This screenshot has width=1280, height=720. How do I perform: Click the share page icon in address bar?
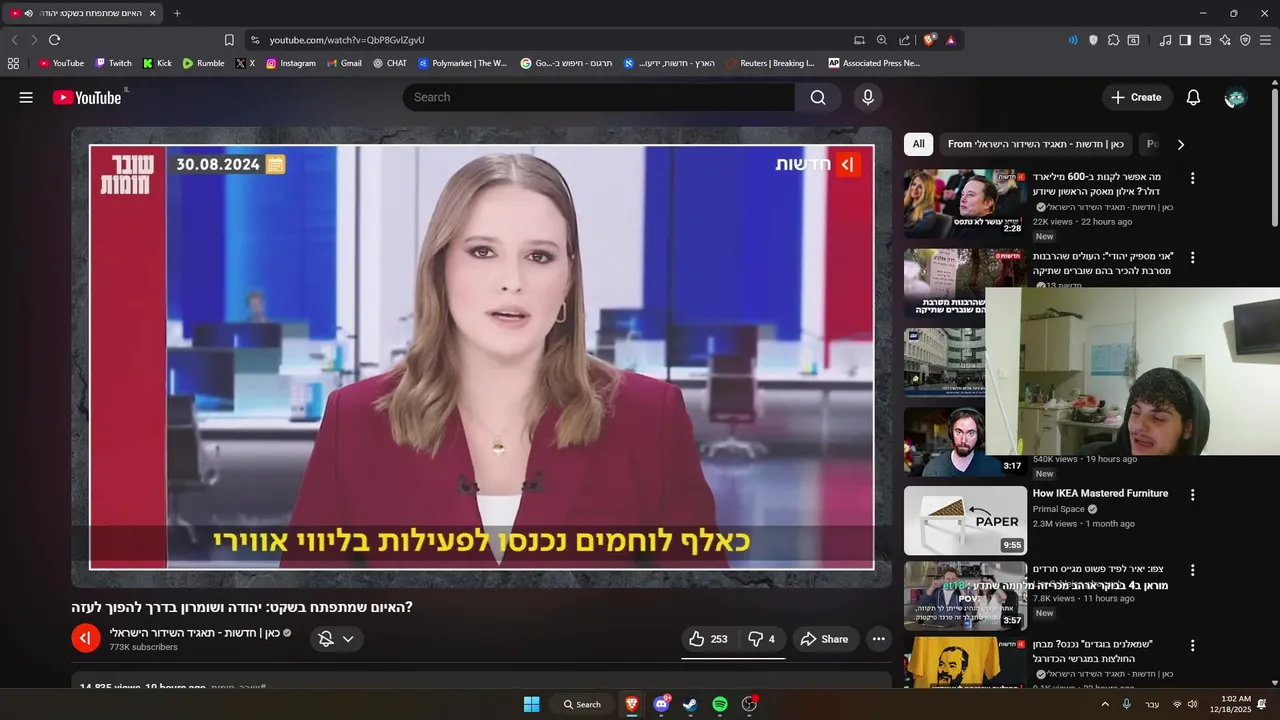click(904, 40)
